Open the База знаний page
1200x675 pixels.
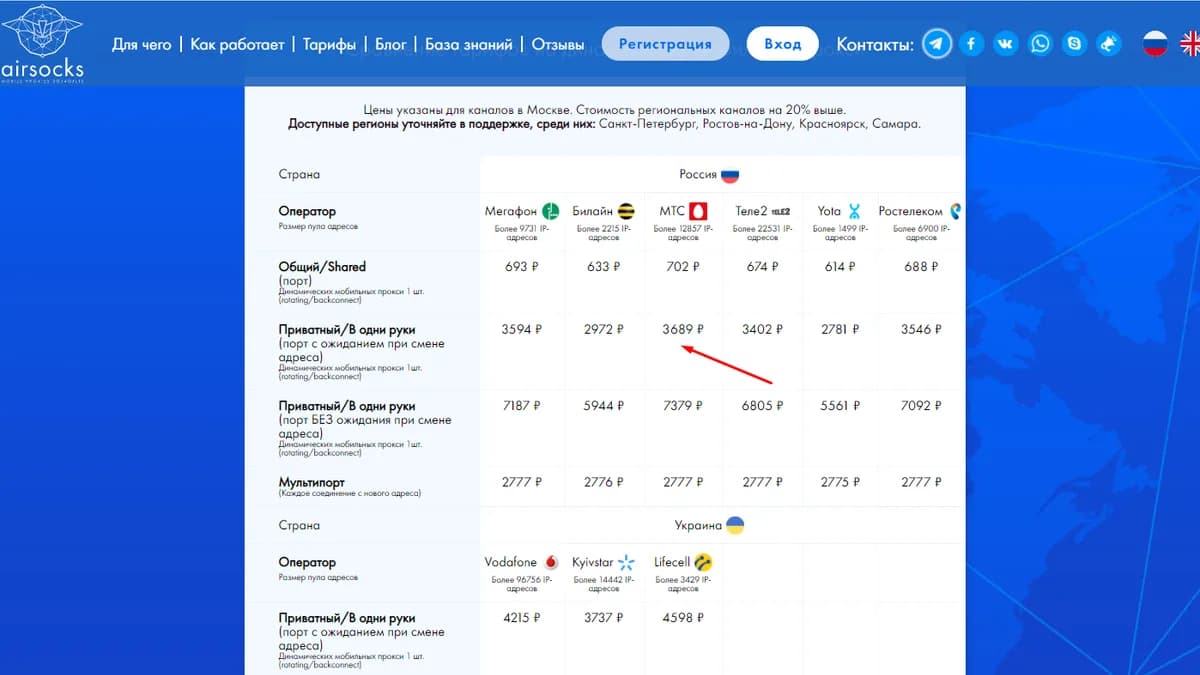click(469, 45)
